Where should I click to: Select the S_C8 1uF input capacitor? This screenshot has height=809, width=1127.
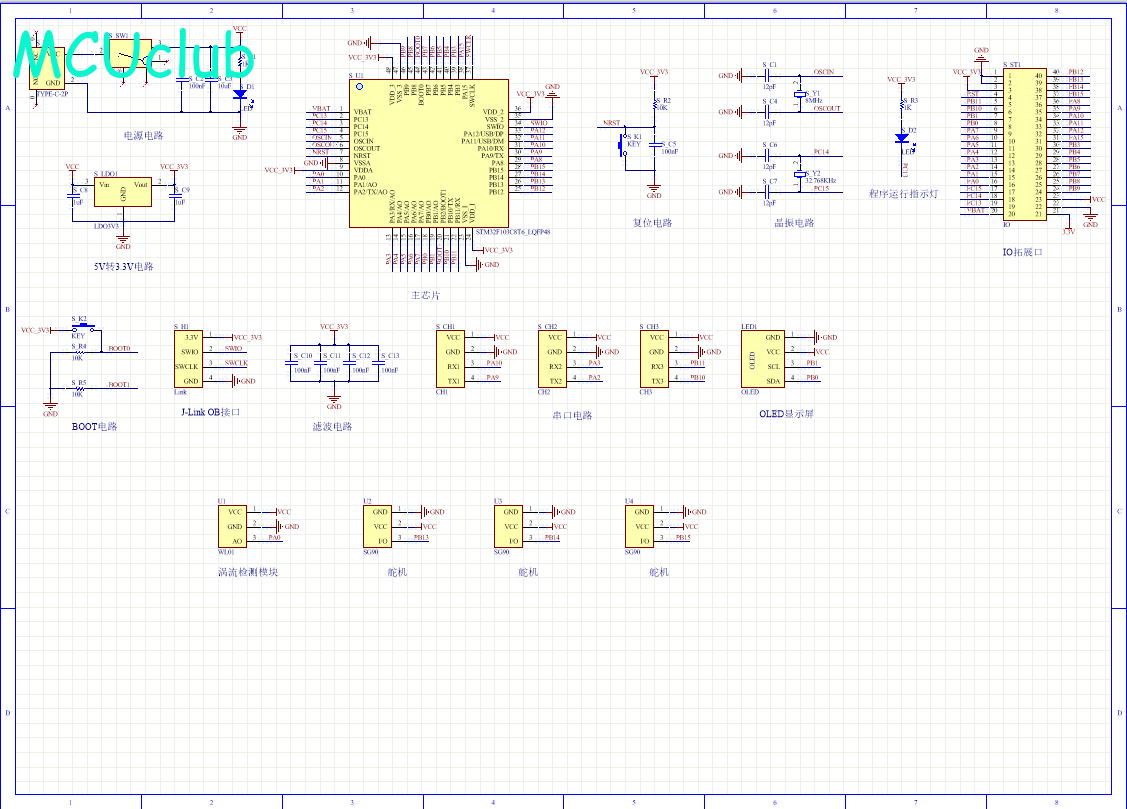click(73, 196)
